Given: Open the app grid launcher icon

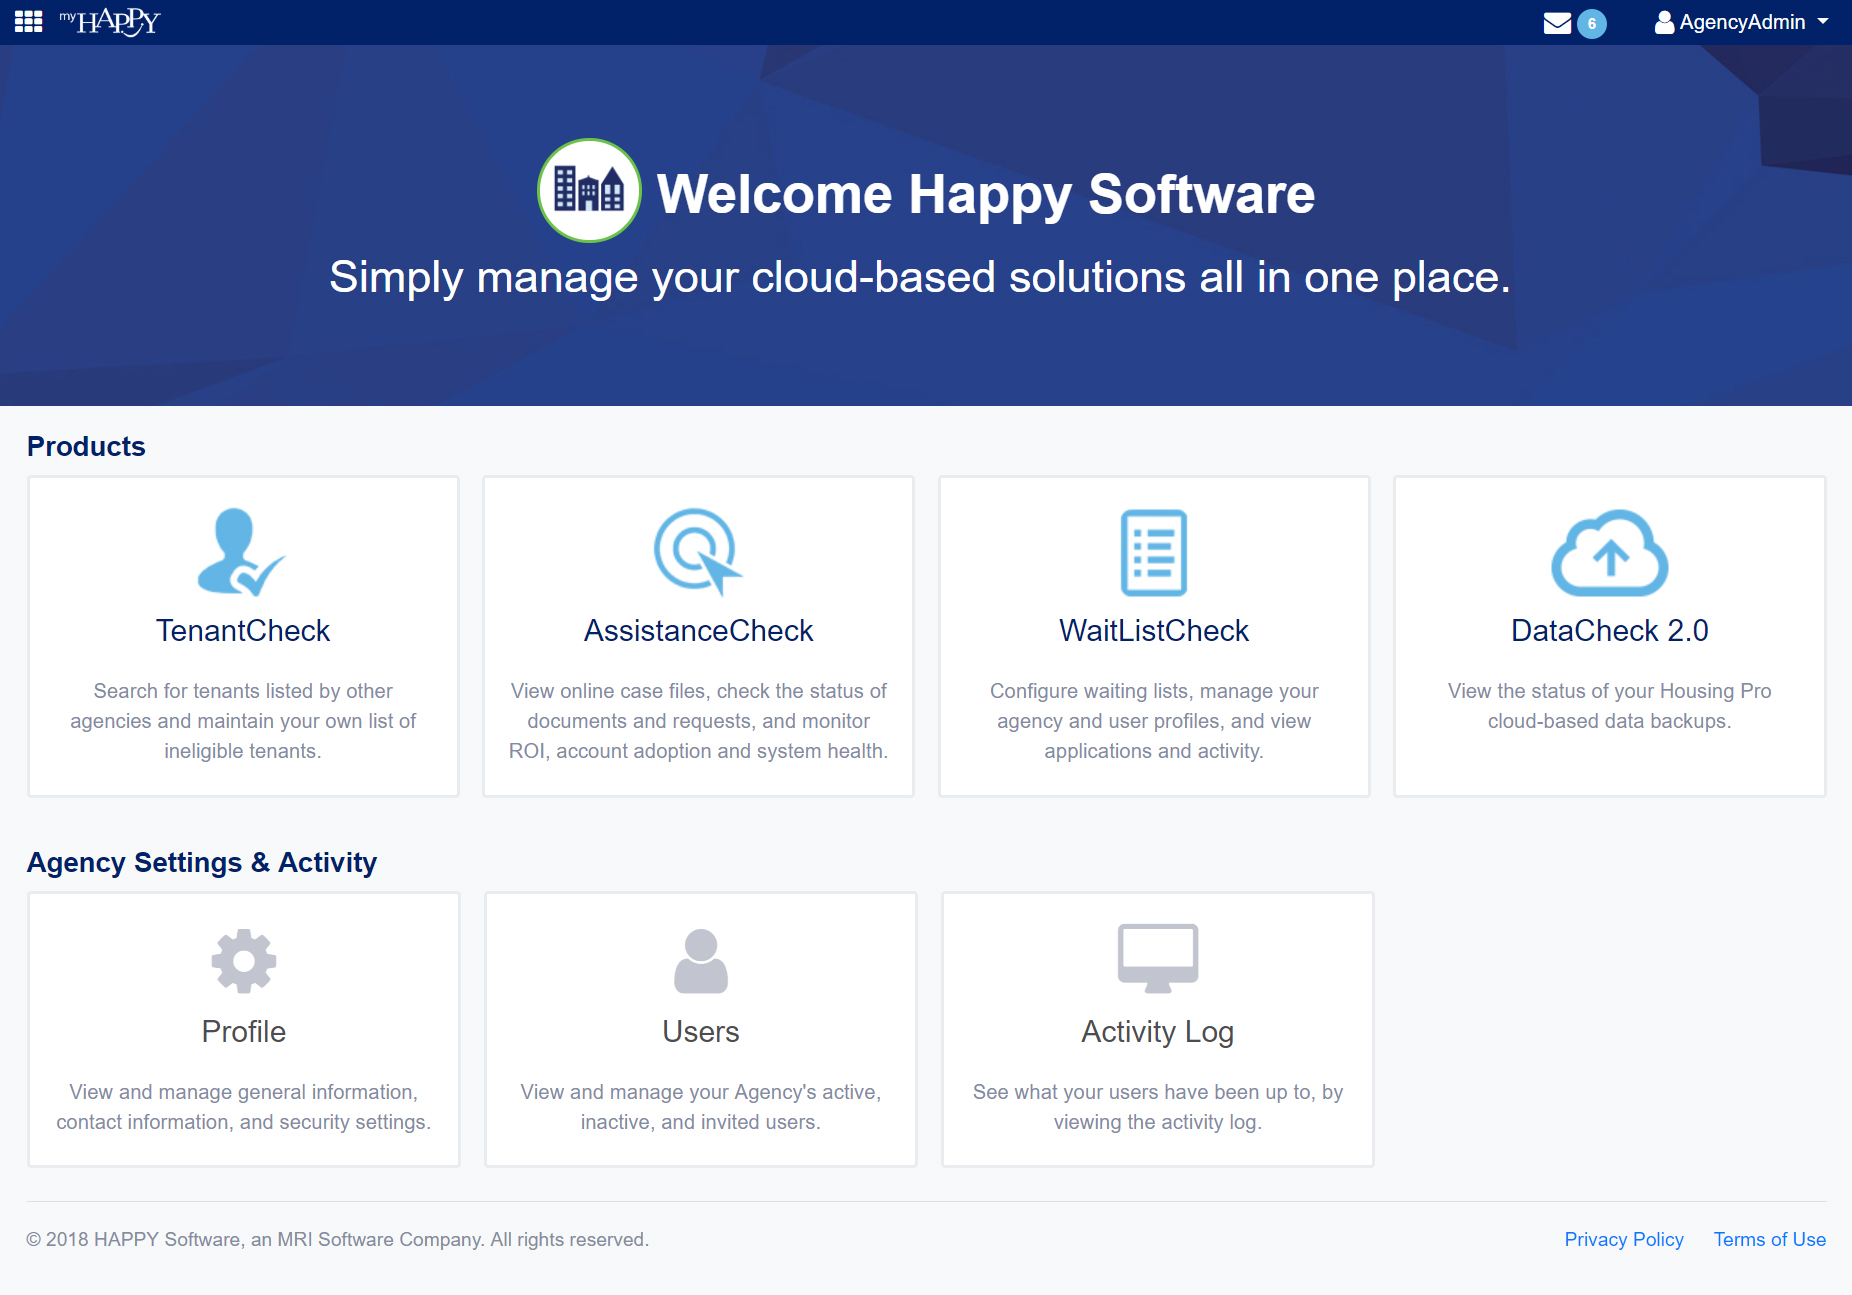Looking at the screenshot, I should pyautogui.click(x=28, y=22).
